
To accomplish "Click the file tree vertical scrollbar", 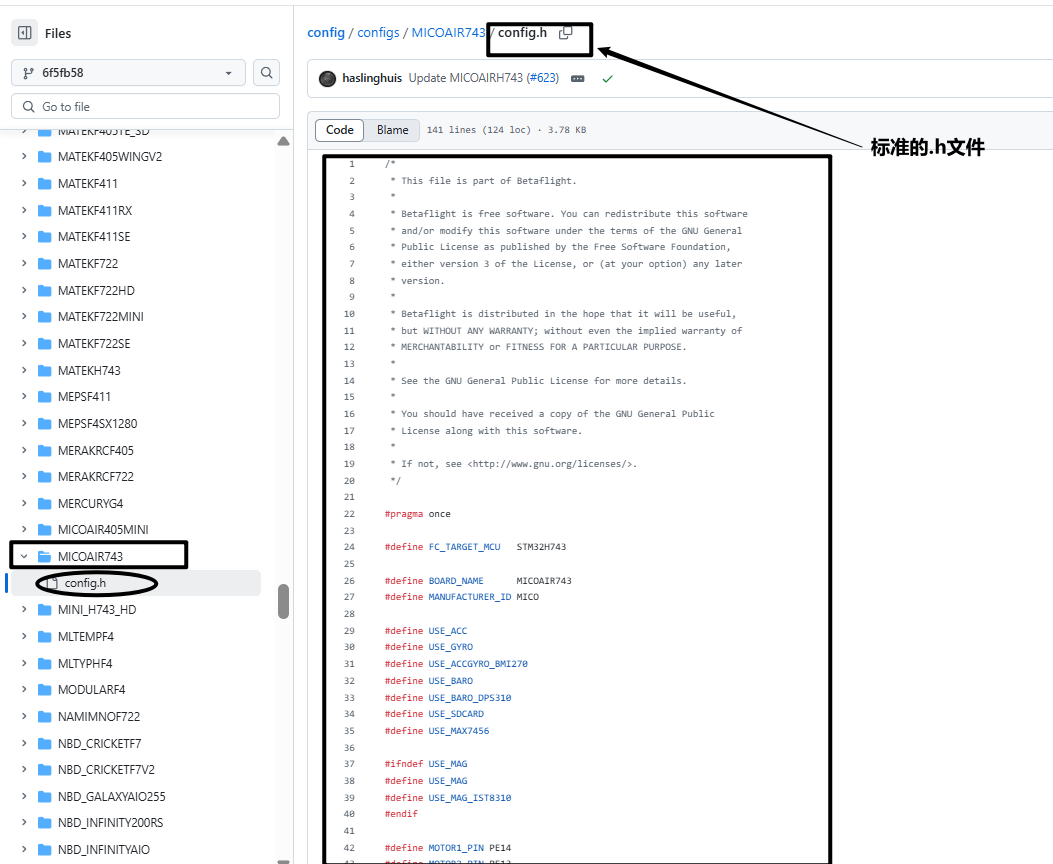I will pos(284,601).
